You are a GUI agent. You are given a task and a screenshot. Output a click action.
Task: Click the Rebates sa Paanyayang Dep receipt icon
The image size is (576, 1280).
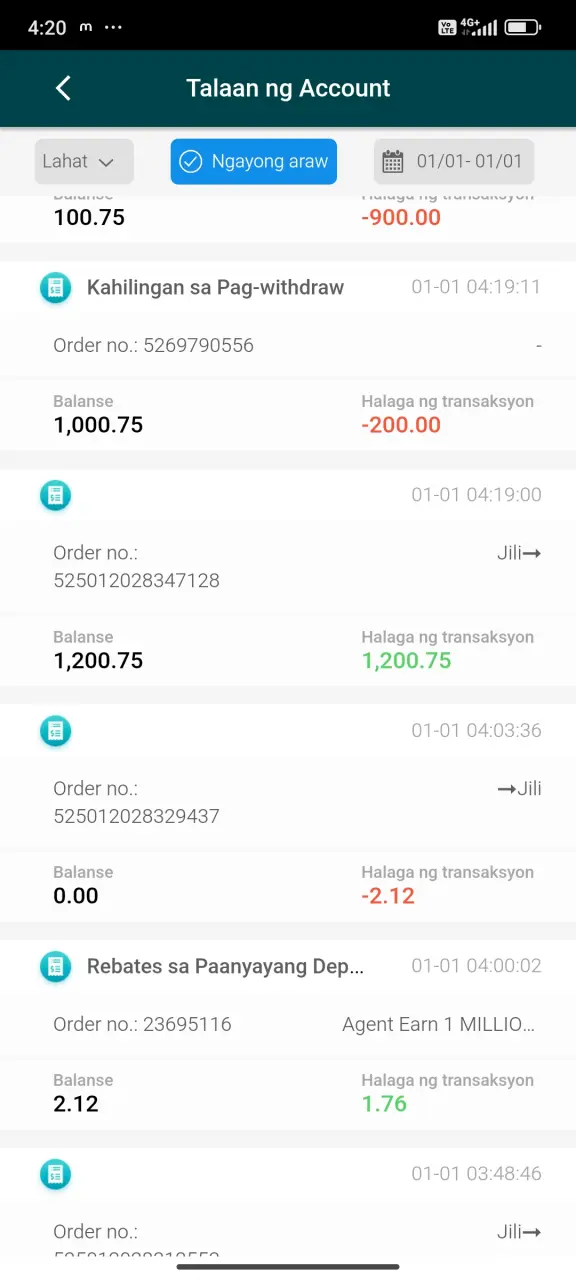55,966
